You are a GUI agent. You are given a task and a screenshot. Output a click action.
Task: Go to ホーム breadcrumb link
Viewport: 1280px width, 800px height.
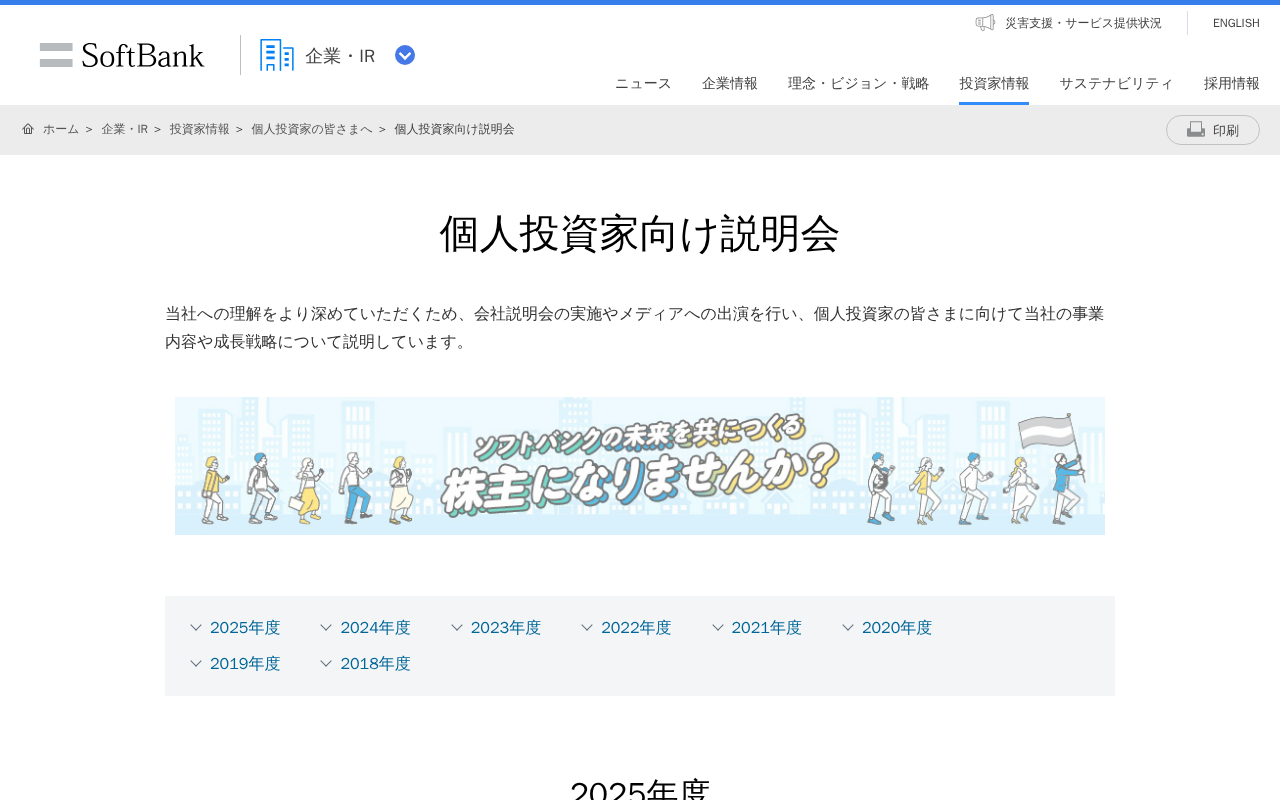click(x=60, y=129)
